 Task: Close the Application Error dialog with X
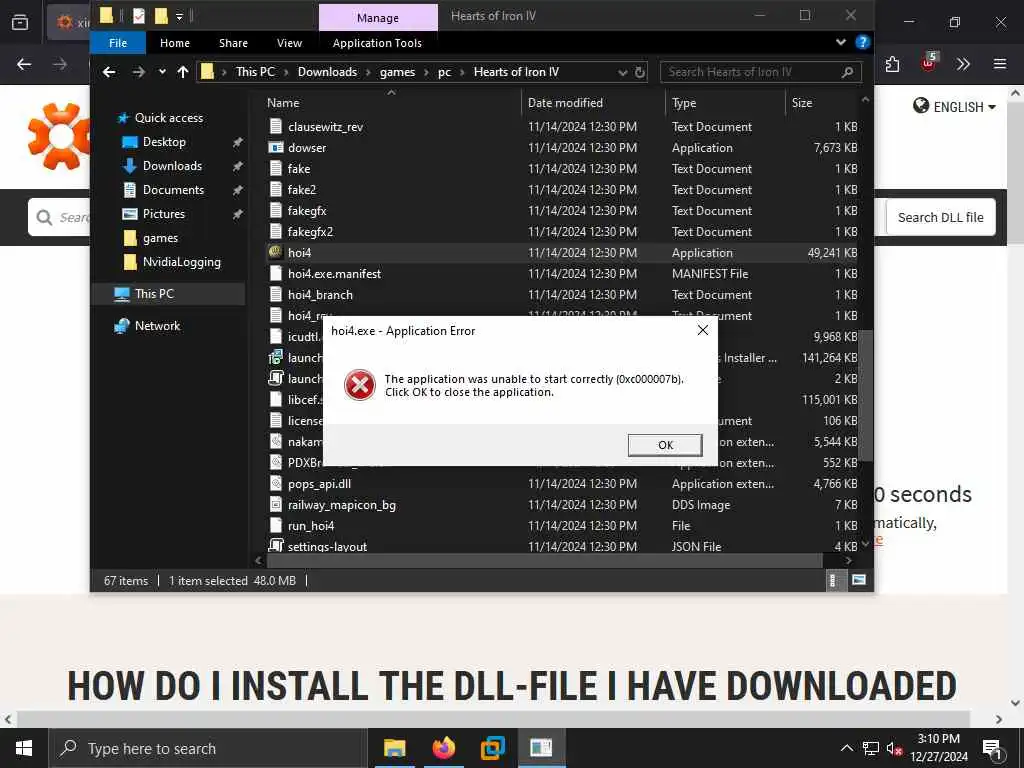pos(703,330)
